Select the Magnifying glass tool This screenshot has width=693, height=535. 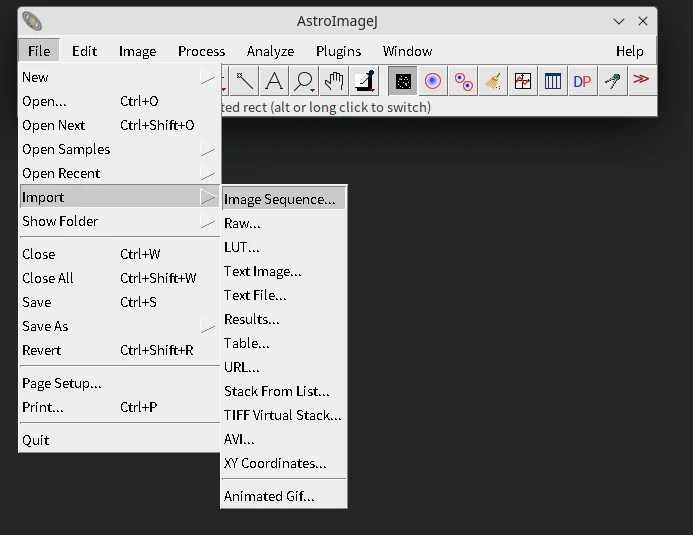304,81
